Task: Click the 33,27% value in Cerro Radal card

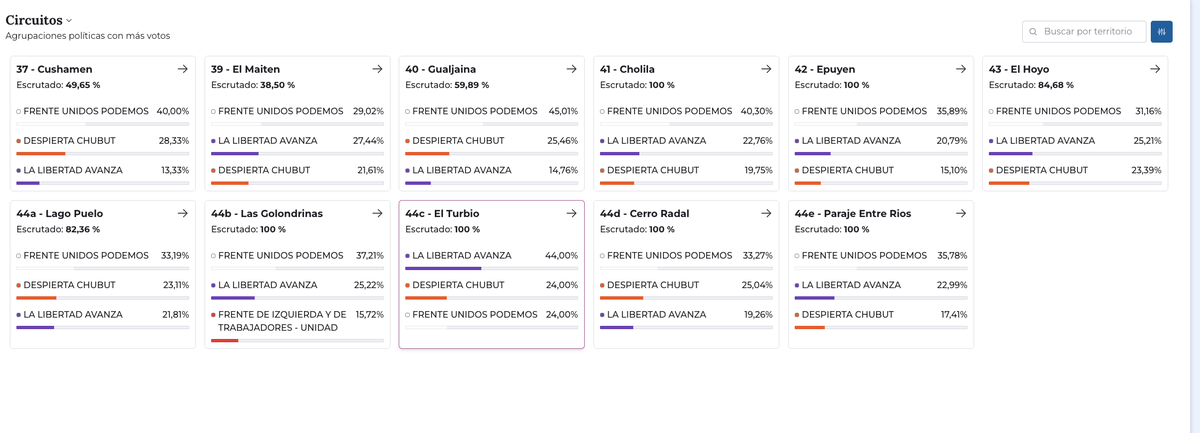Action: point(757,256)
